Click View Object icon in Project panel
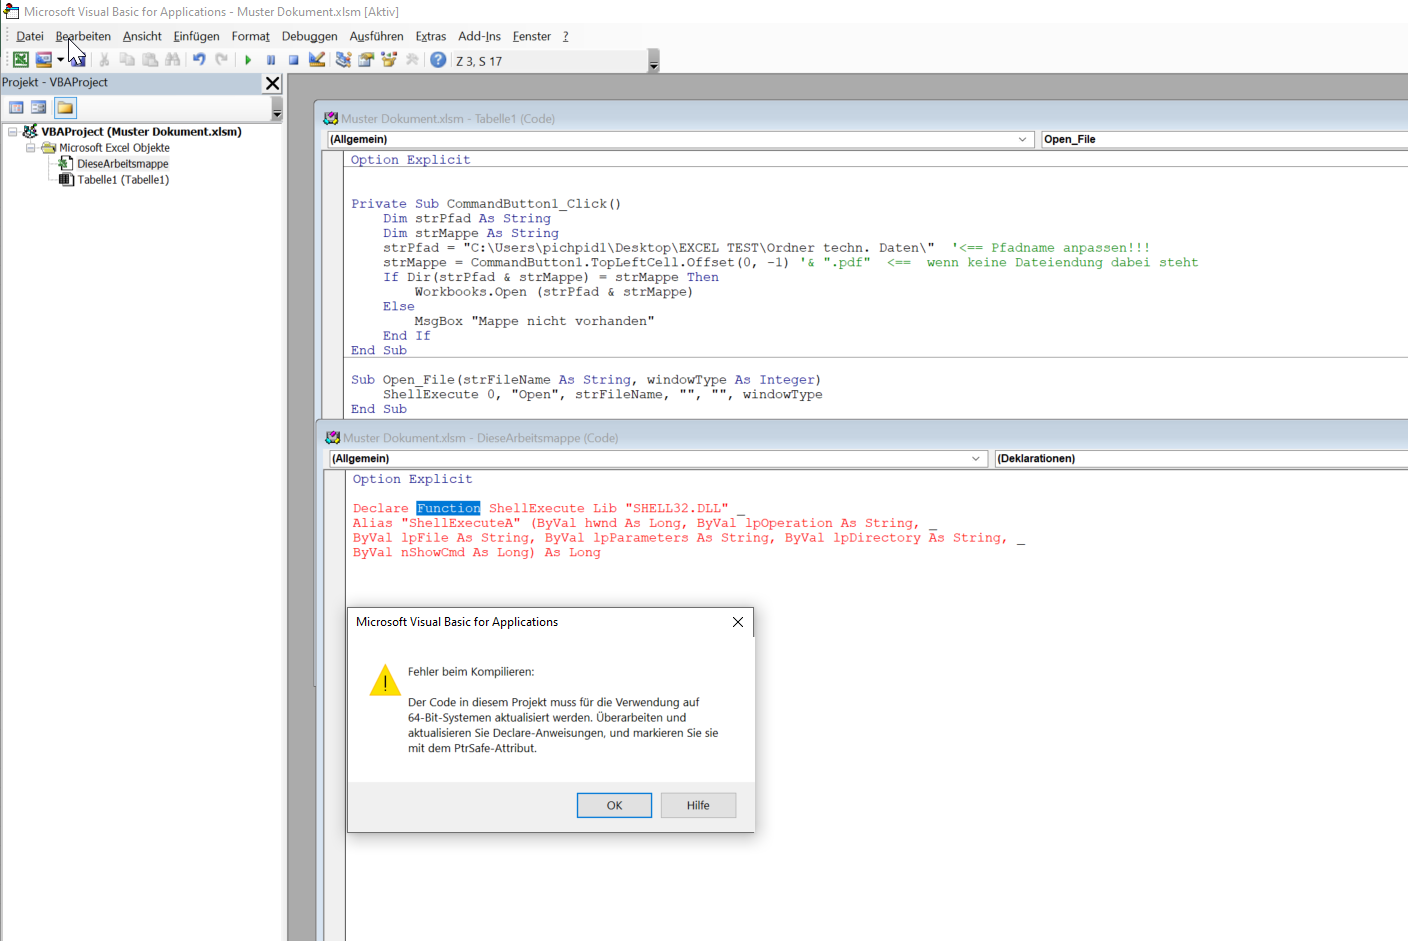Image resolution: width=1408 pixels, height=941 pixels. pyautogui.click(x=39, y=108)
